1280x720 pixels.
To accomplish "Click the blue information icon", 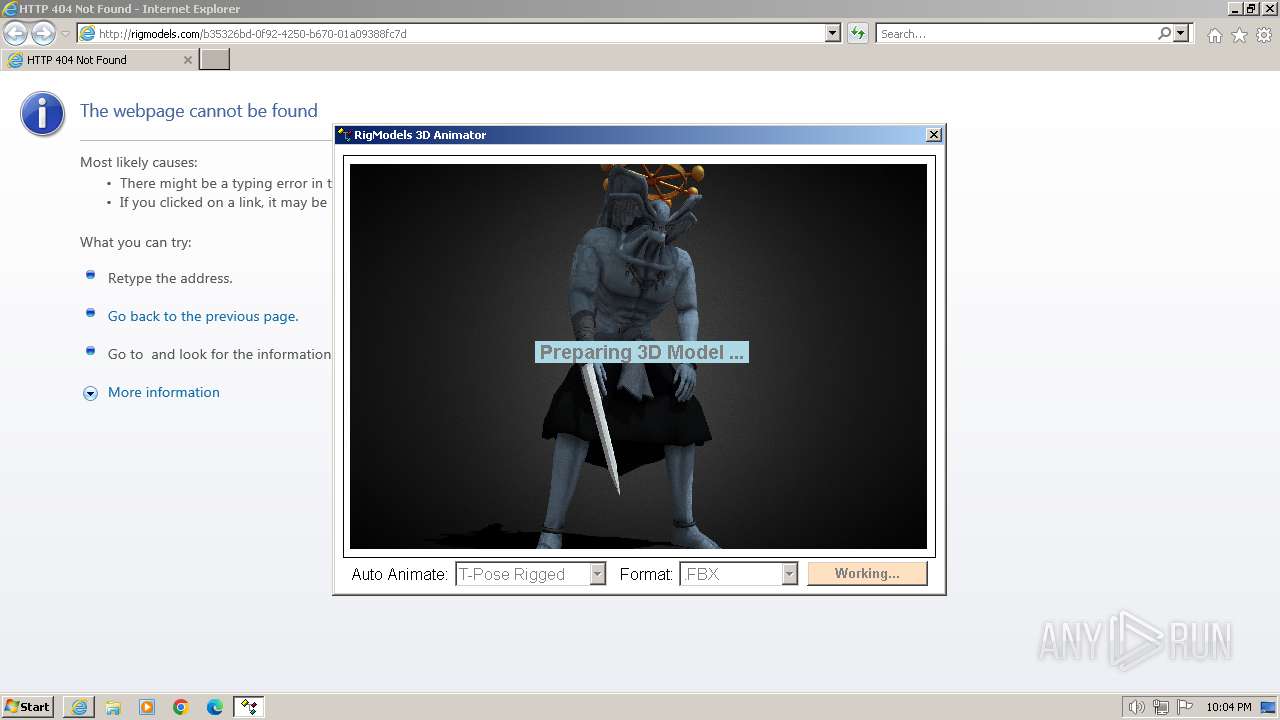I will (x=42, y=114).
